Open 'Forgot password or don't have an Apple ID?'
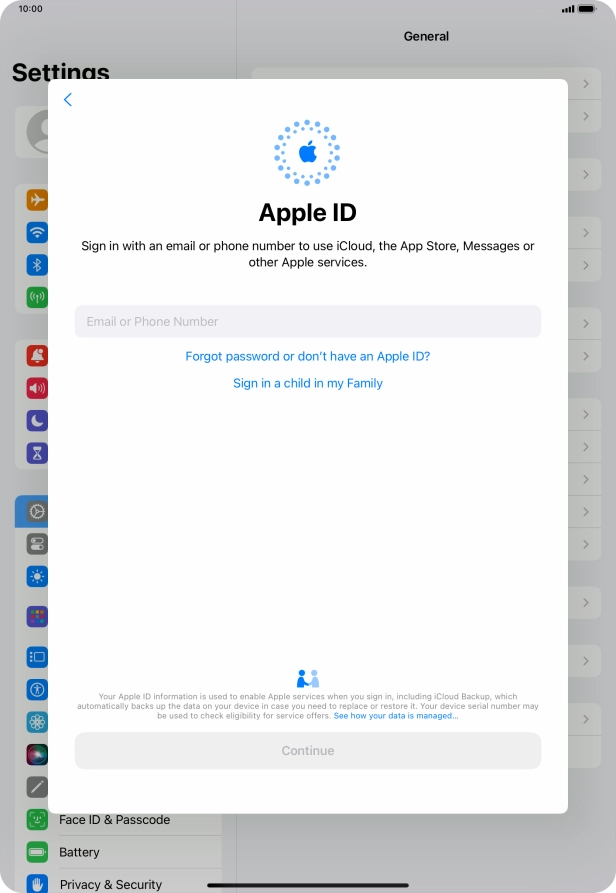 click(307, 356)
